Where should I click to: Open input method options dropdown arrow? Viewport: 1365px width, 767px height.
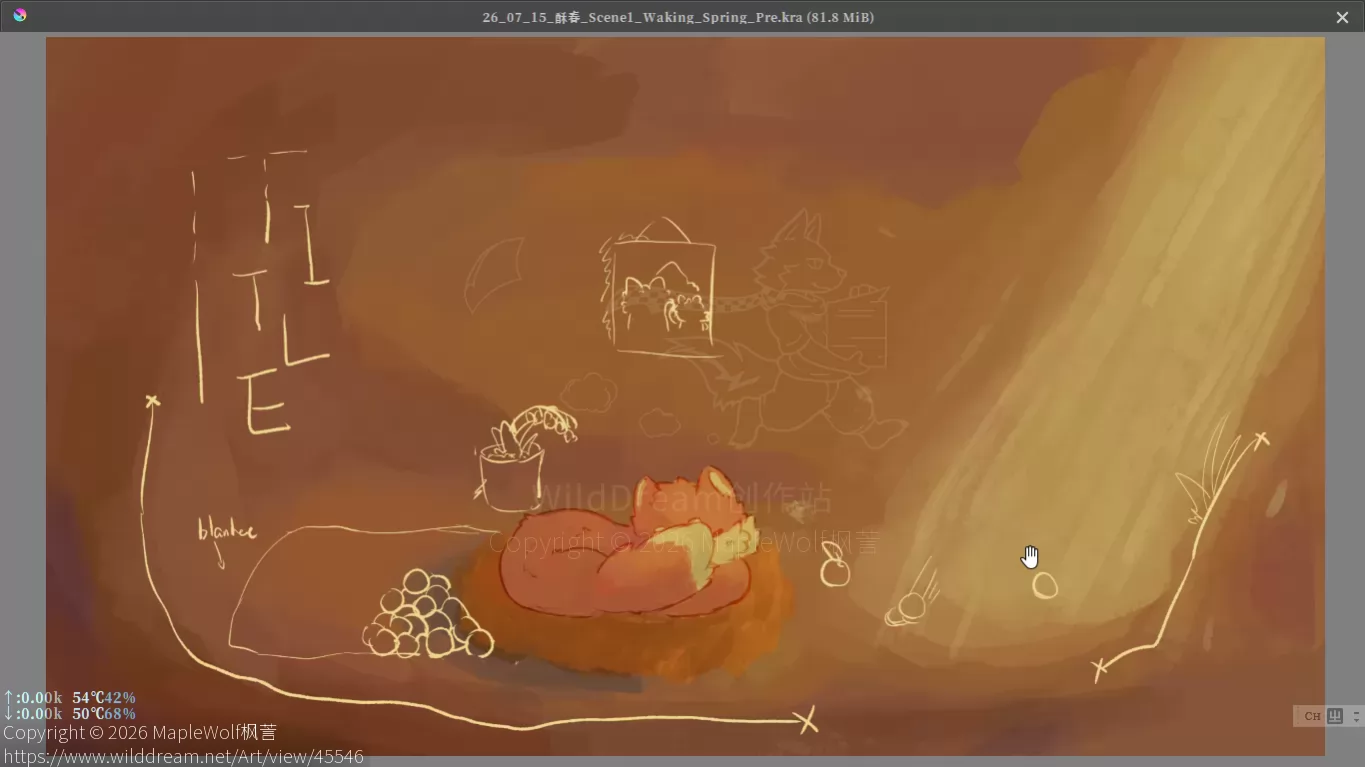click(x=1356, y=716)
